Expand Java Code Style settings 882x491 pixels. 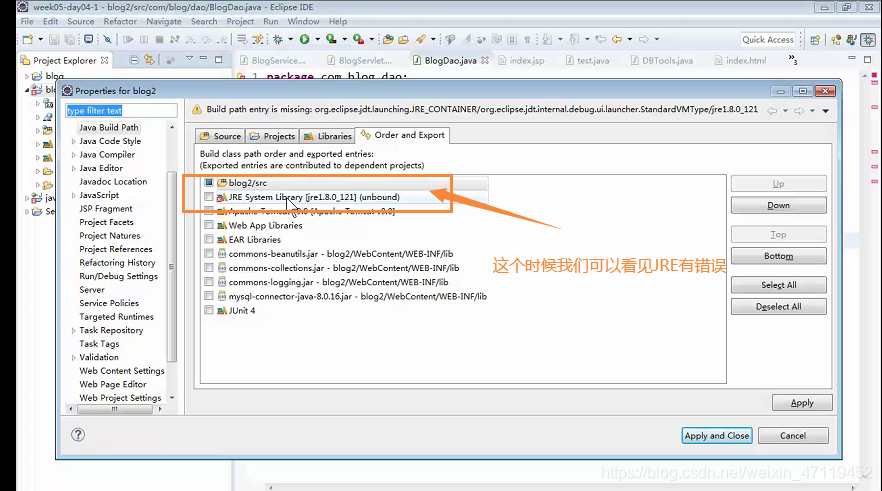74,141
